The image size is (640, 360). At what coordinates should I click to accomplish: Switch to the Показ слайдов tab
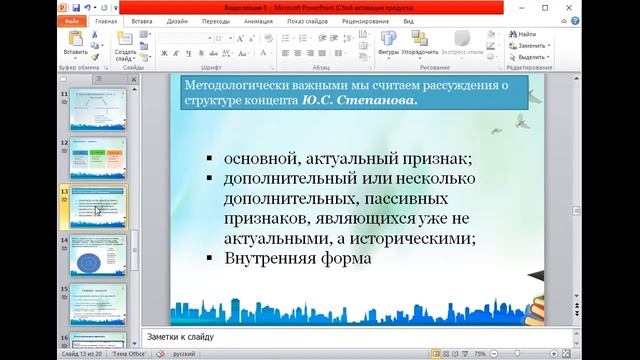click(307, 21)
